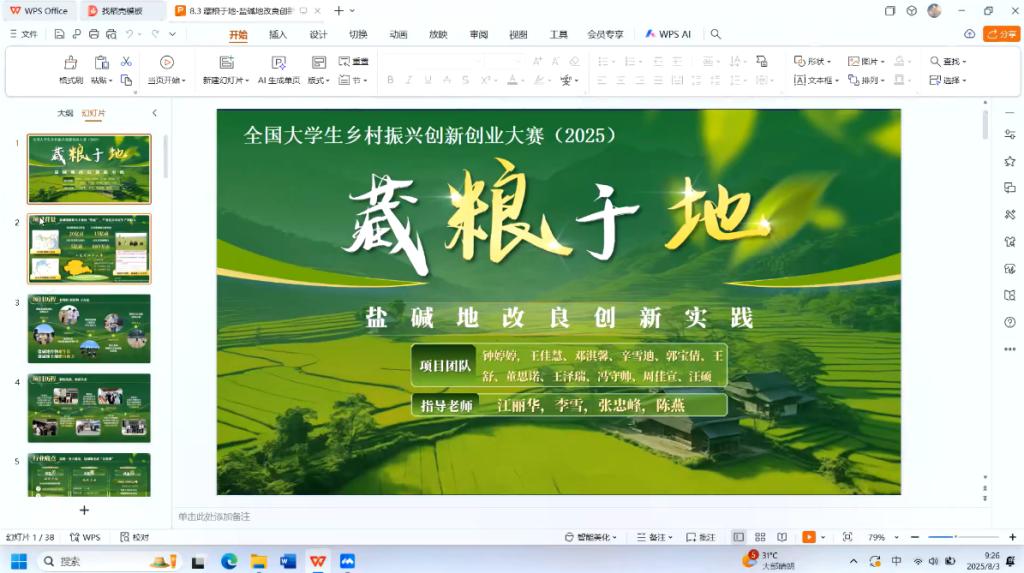The height and width of the screenshot is (573, 1024).
Task: Open the search magnifier next to WPS AI
Action: (715, 34)
